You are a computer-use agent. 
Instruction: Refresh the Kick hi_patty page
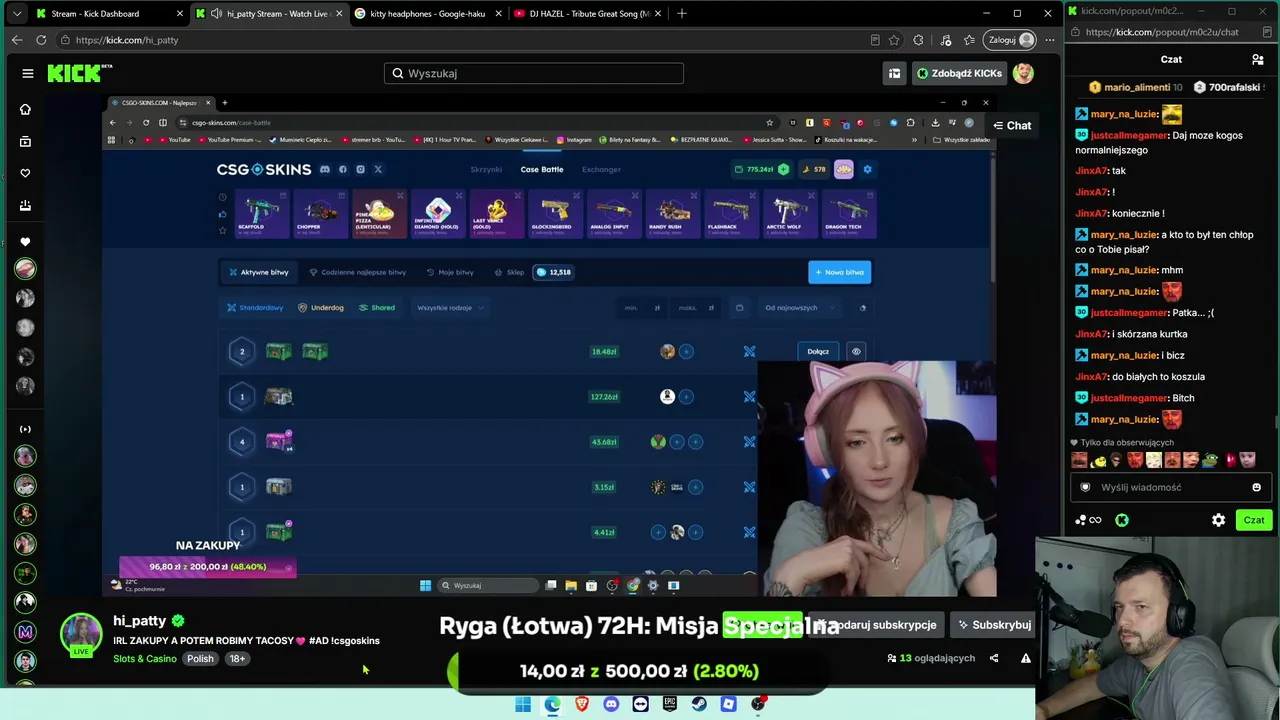[41, 40]
